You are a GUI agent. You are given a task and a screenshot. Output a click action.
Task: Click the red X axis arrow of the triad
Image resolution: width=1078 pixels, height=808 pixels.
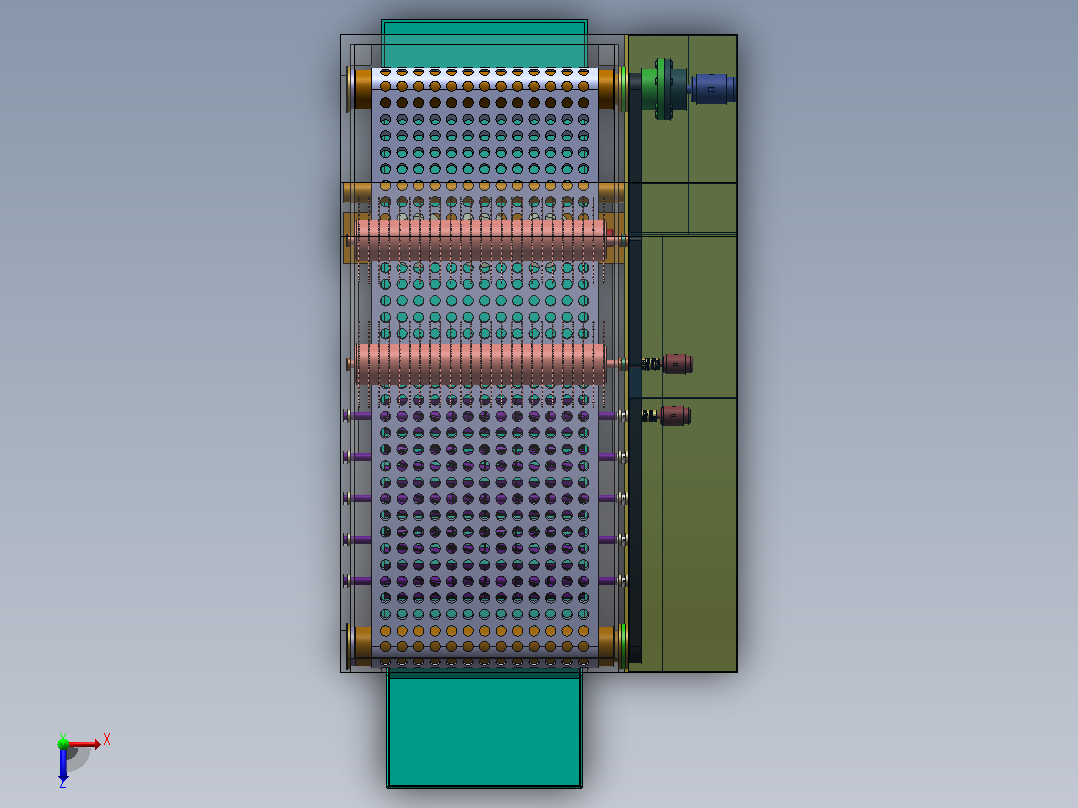(85, 743)
